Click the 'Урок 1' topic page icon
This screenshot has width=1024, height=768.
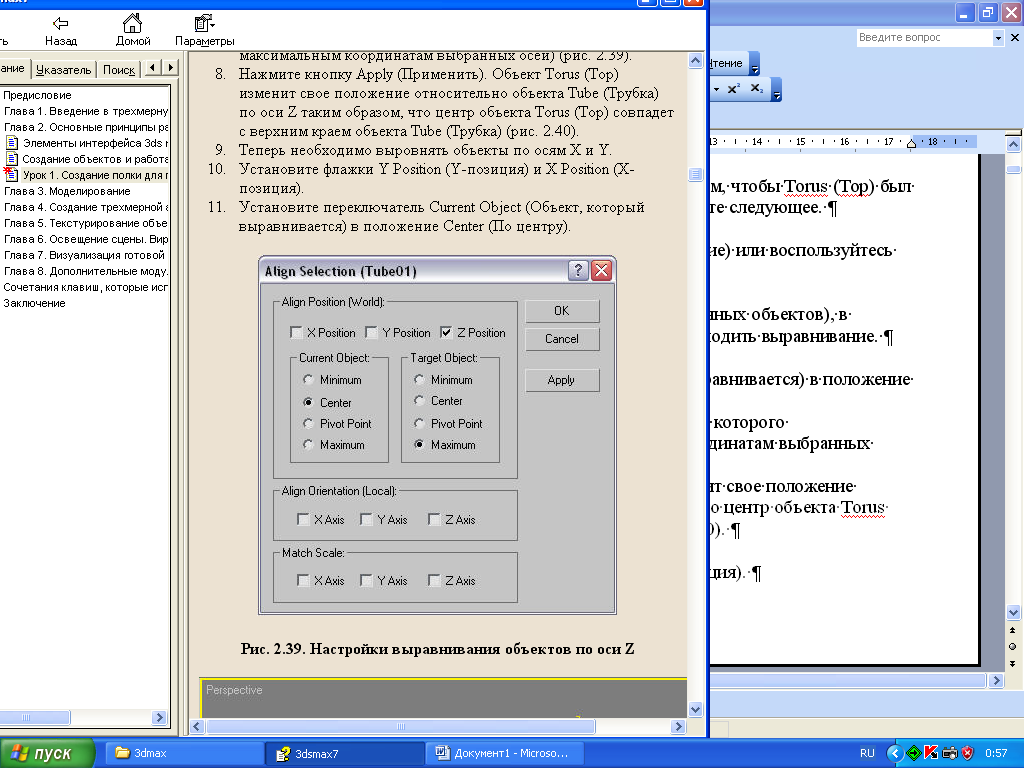(10, 174)
